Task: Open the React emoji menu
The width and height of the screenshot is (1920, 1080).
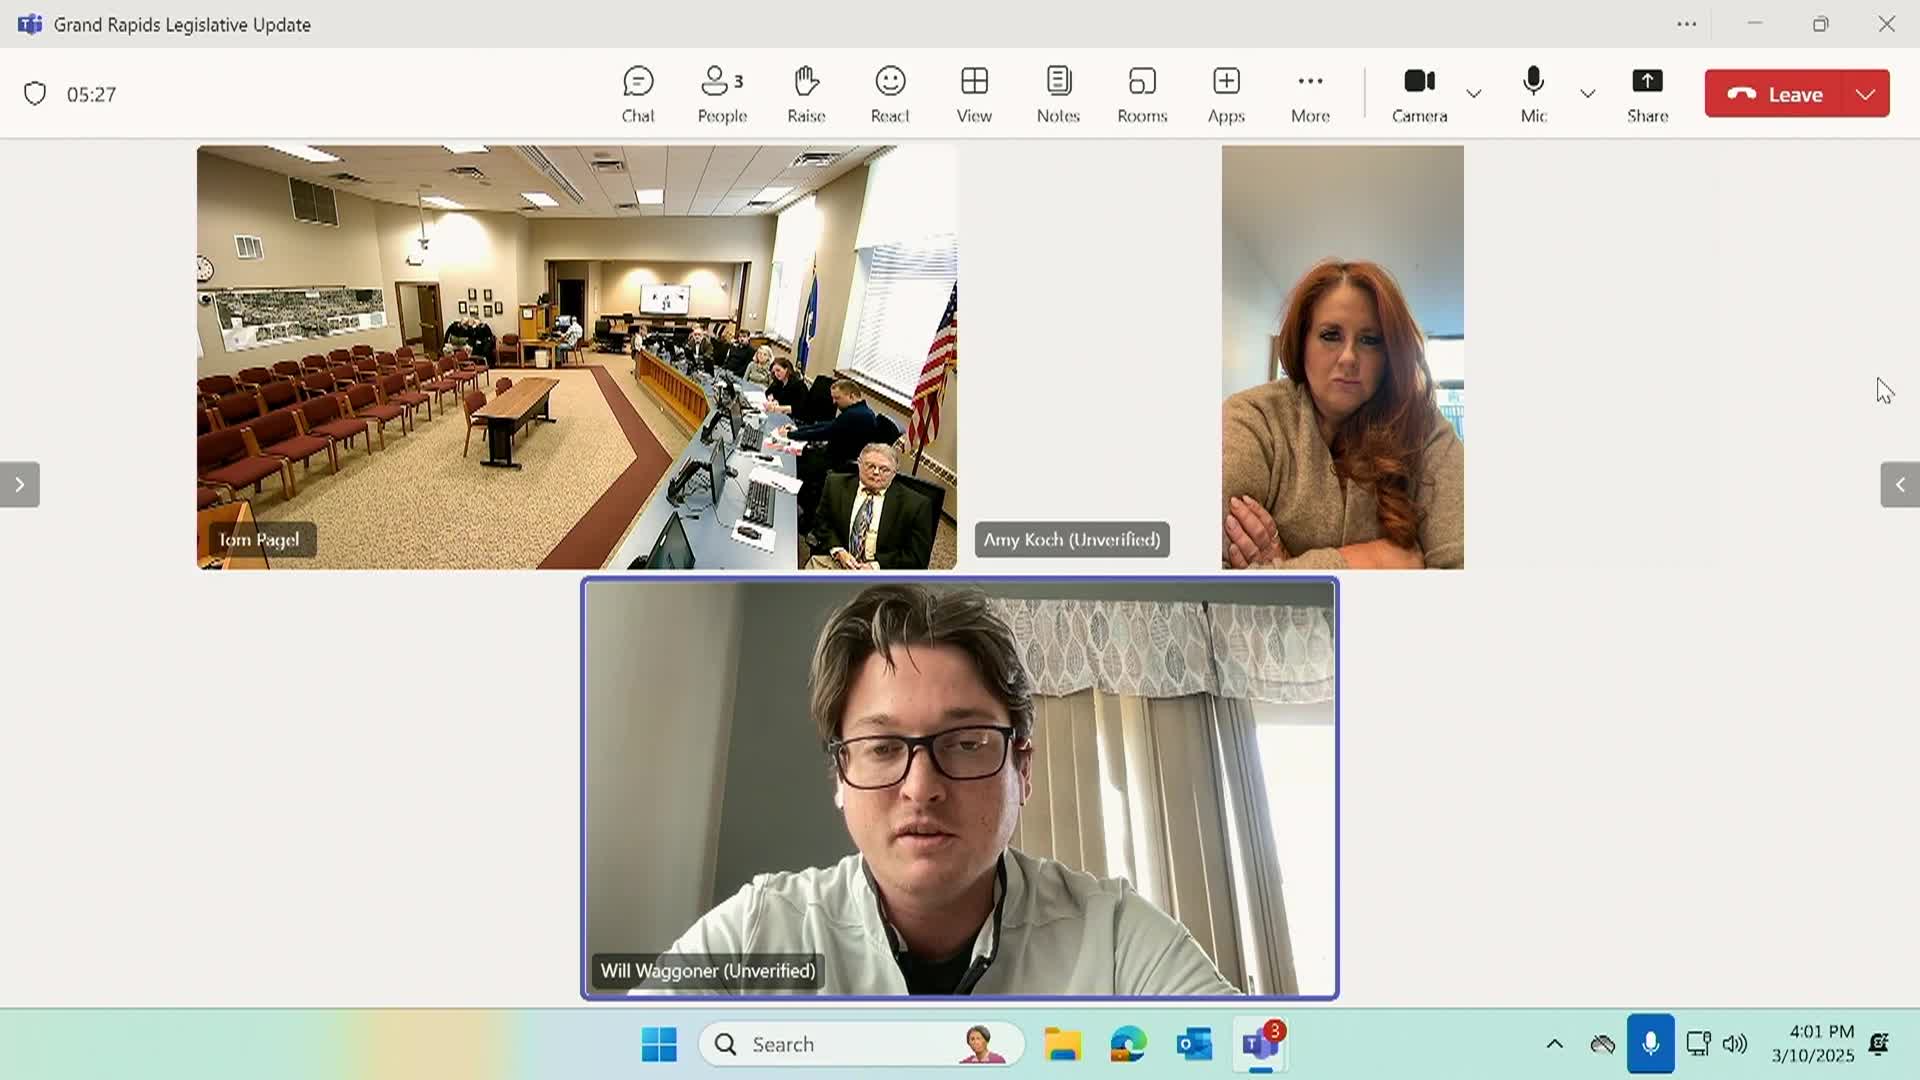Action: (890, 94)
